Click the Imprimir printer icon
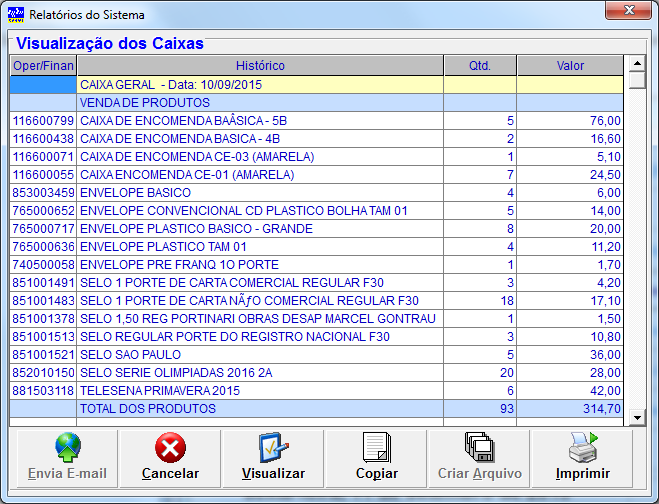Screen dimensions: 659x504 pyautogui.click(x=583, y=447)
